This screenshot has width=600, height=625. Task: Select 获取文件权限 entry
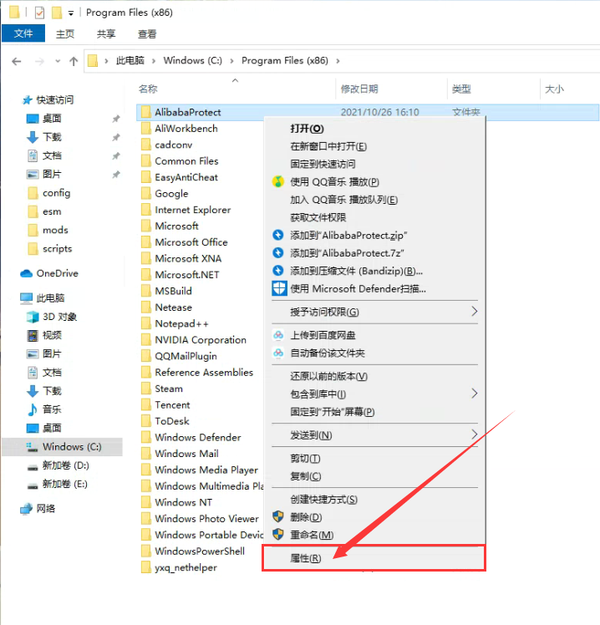318,218
